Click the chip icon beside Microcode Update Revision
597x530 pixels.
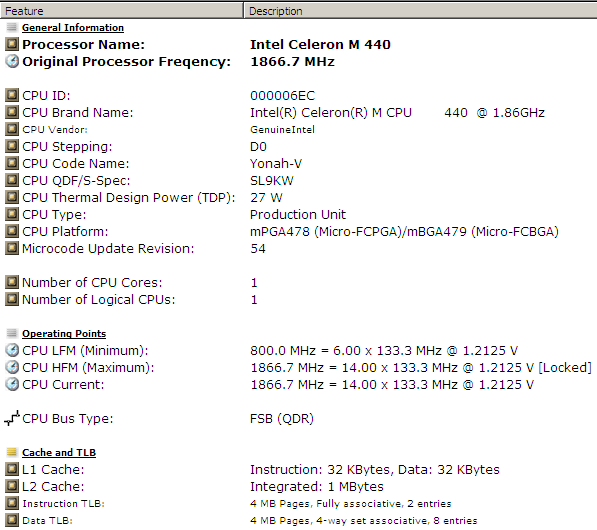pos(12,248)
